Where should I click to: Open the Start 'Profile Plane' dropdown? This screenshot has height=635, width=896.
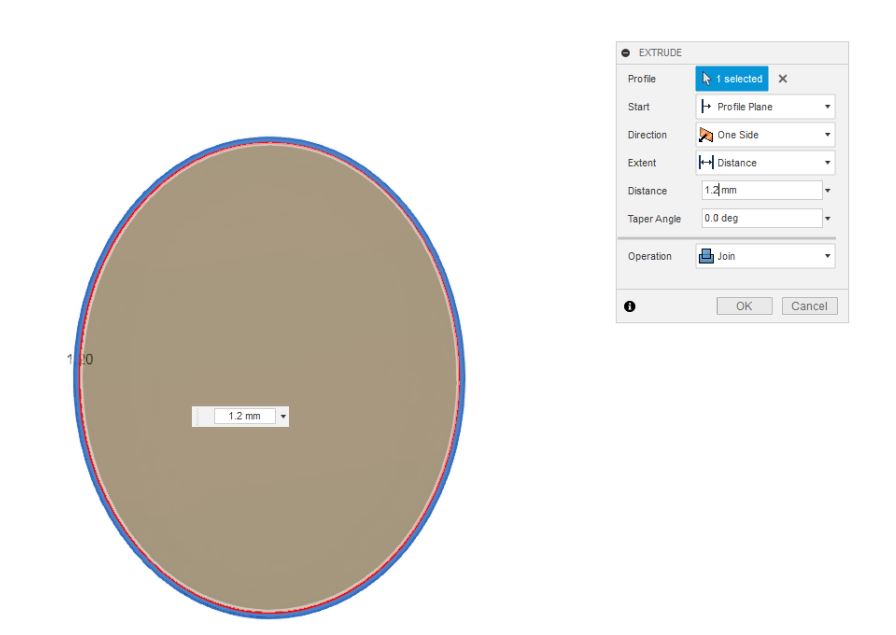click(765, 106)
